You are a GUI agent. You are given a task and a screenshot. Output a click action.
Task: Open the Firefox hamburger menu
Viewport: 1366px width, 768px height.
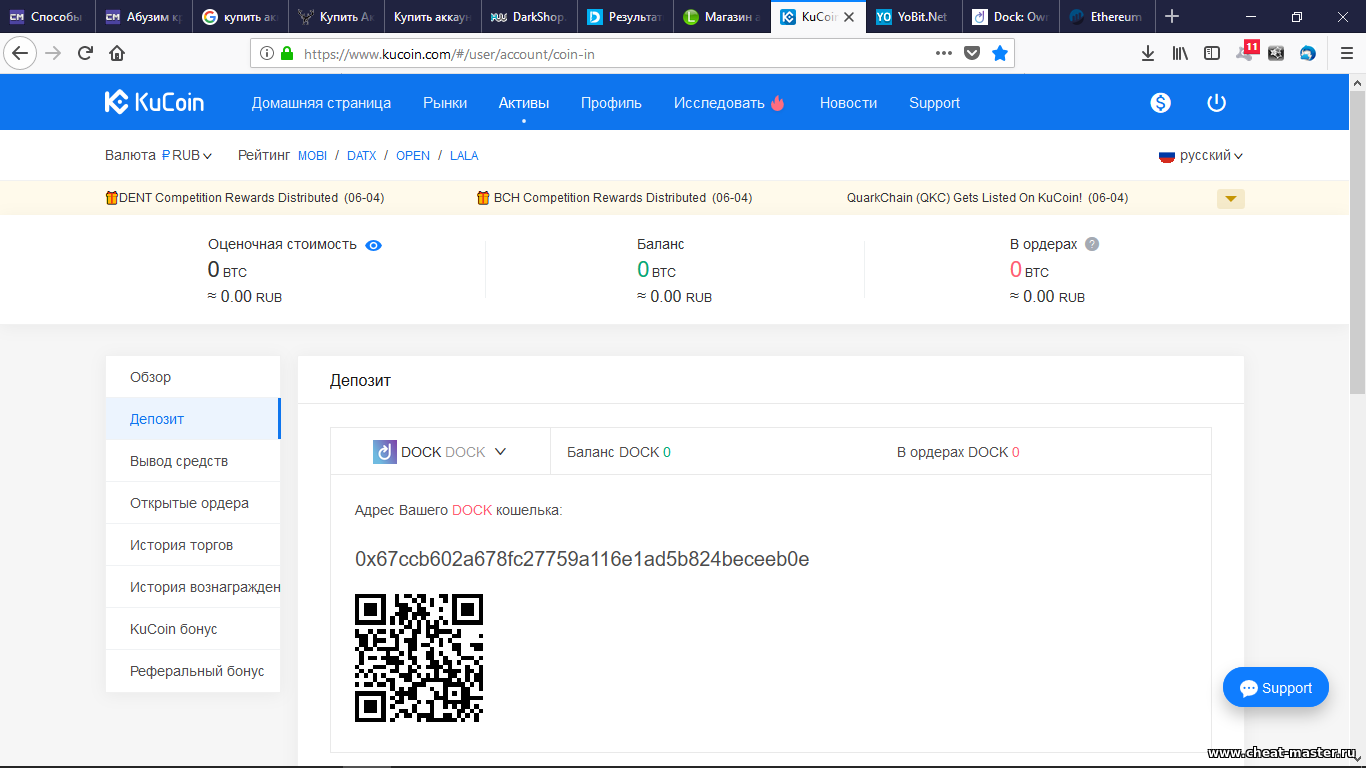(x=1346, y=53)
